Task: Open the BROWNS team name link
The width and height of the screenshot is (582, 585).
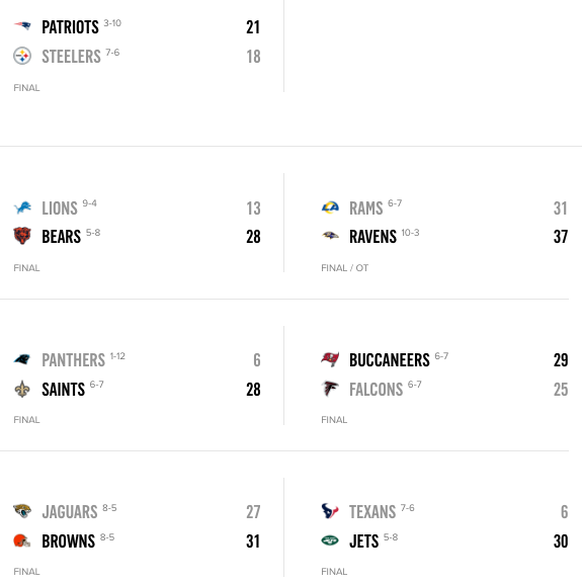Action: pos(68,542)
